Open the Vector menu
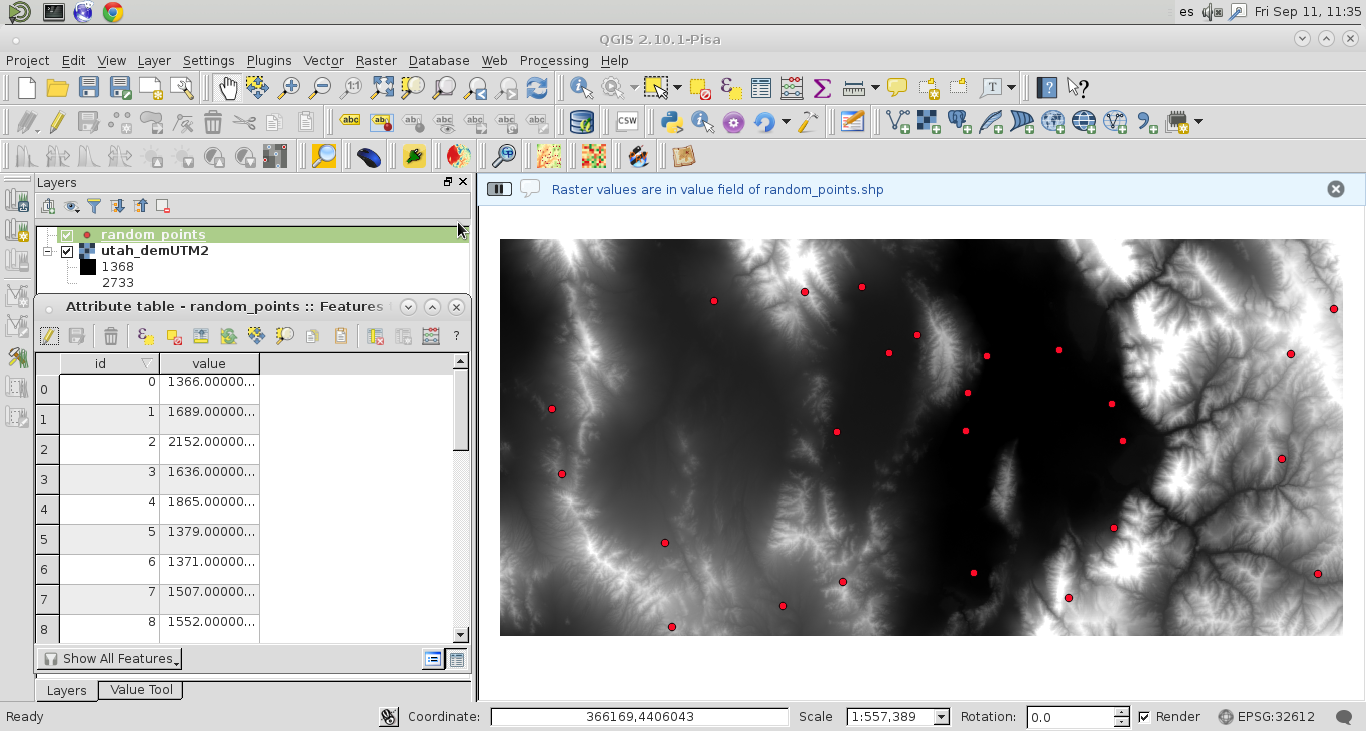This screenshot has width=1366, height=731. pyautogui.click(x=323, y=60)
